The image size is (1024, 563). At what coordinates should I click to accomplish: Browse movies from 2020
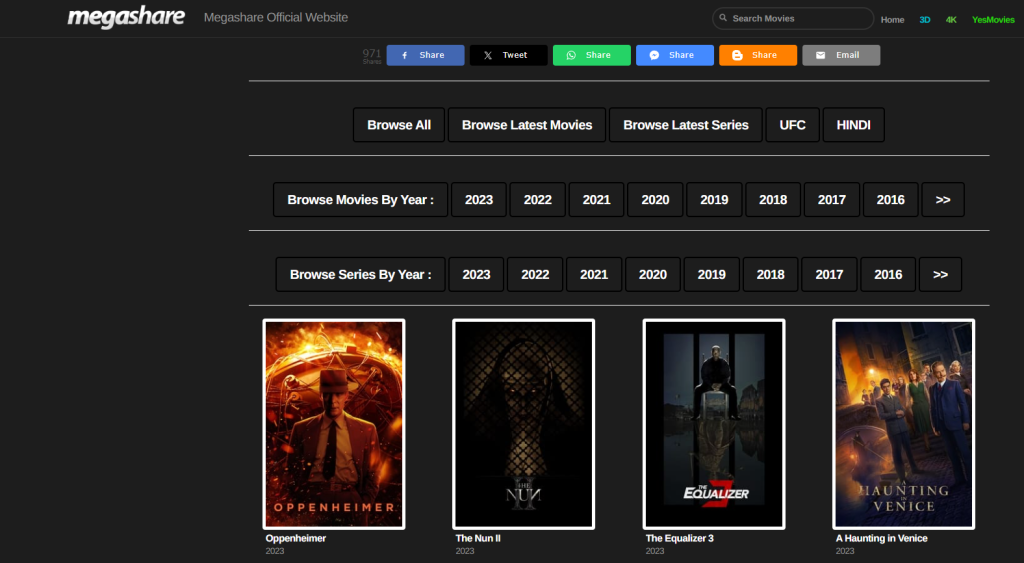(x=655, y=200)
